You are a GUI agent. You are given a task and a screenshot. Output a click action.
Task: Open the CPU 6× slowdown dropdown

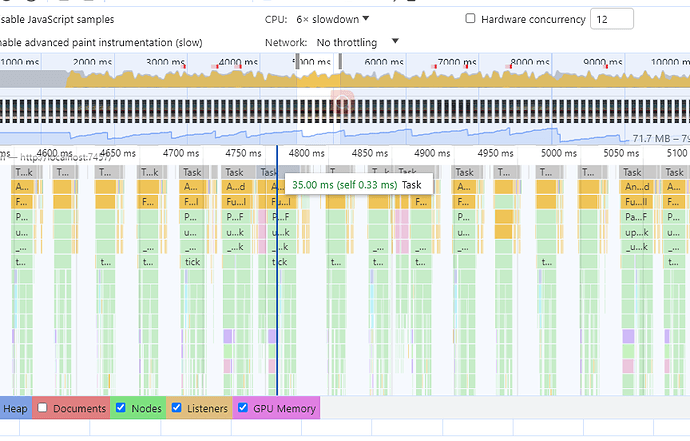coord(333,19)
